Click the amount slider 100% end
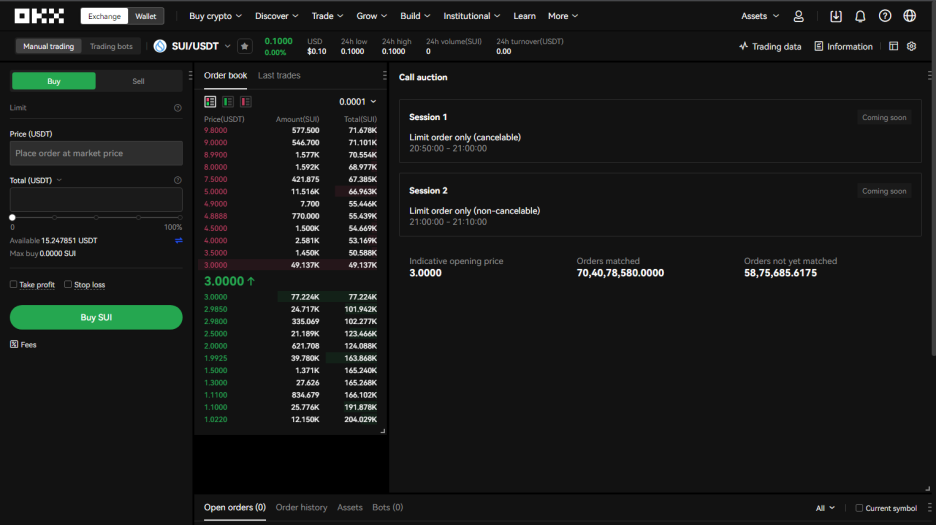The width and height of the screenshot is (936, 525). [x=180, y=217]
